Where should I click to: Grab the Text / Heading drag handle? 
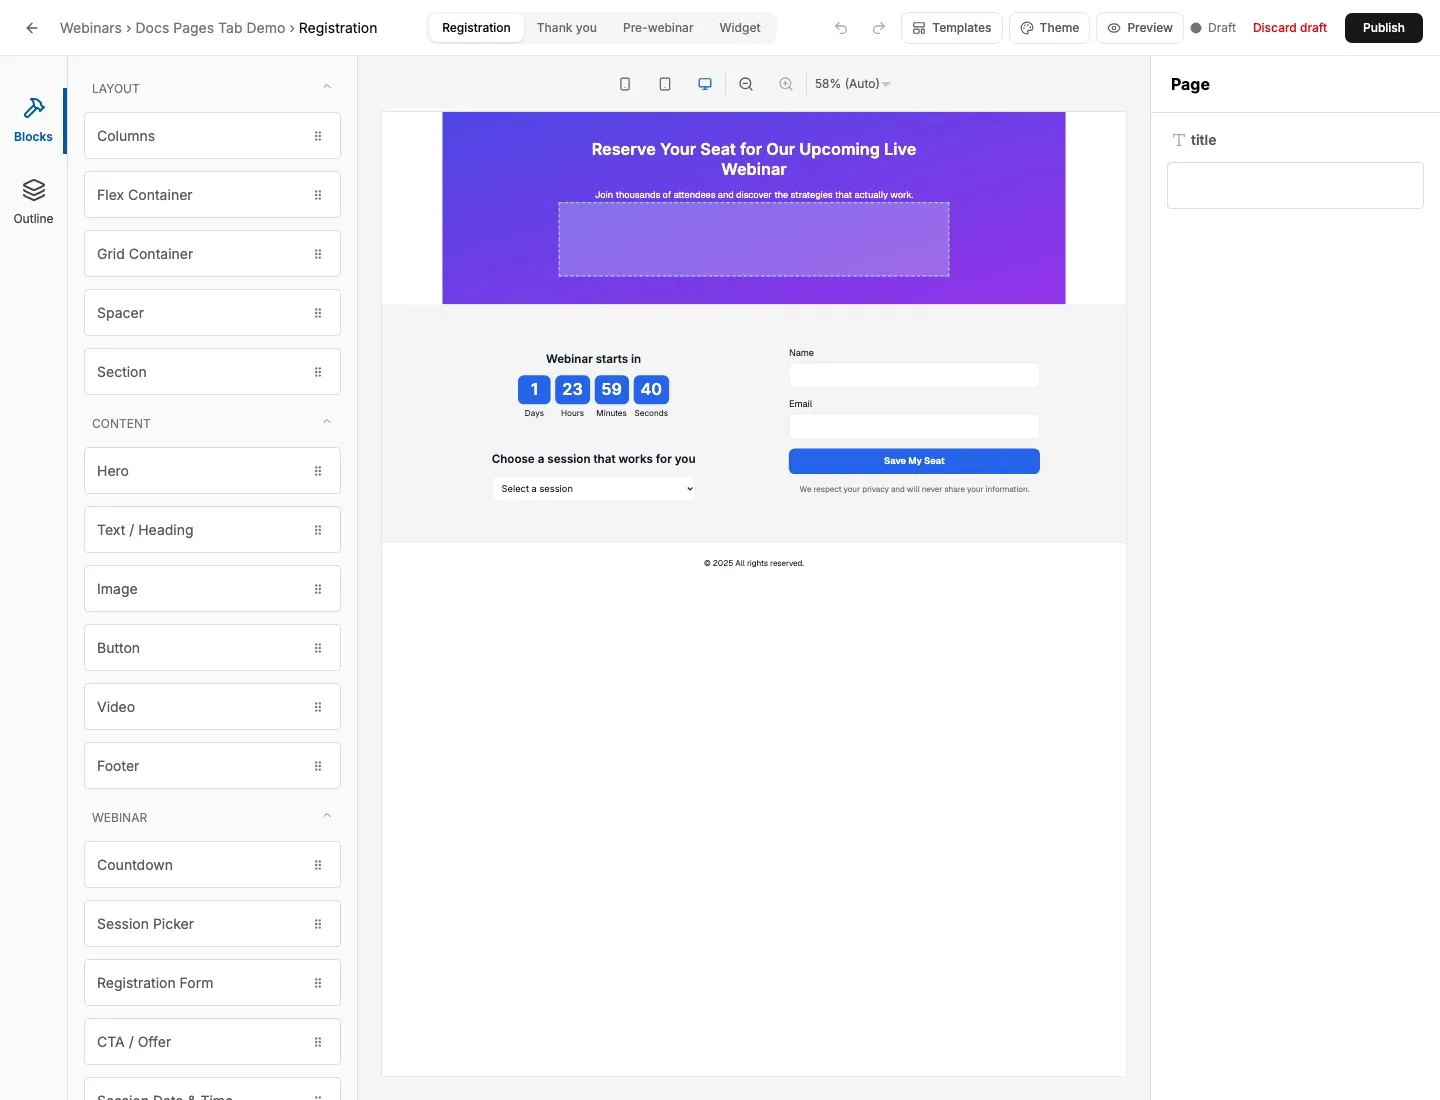coord(318,530)
